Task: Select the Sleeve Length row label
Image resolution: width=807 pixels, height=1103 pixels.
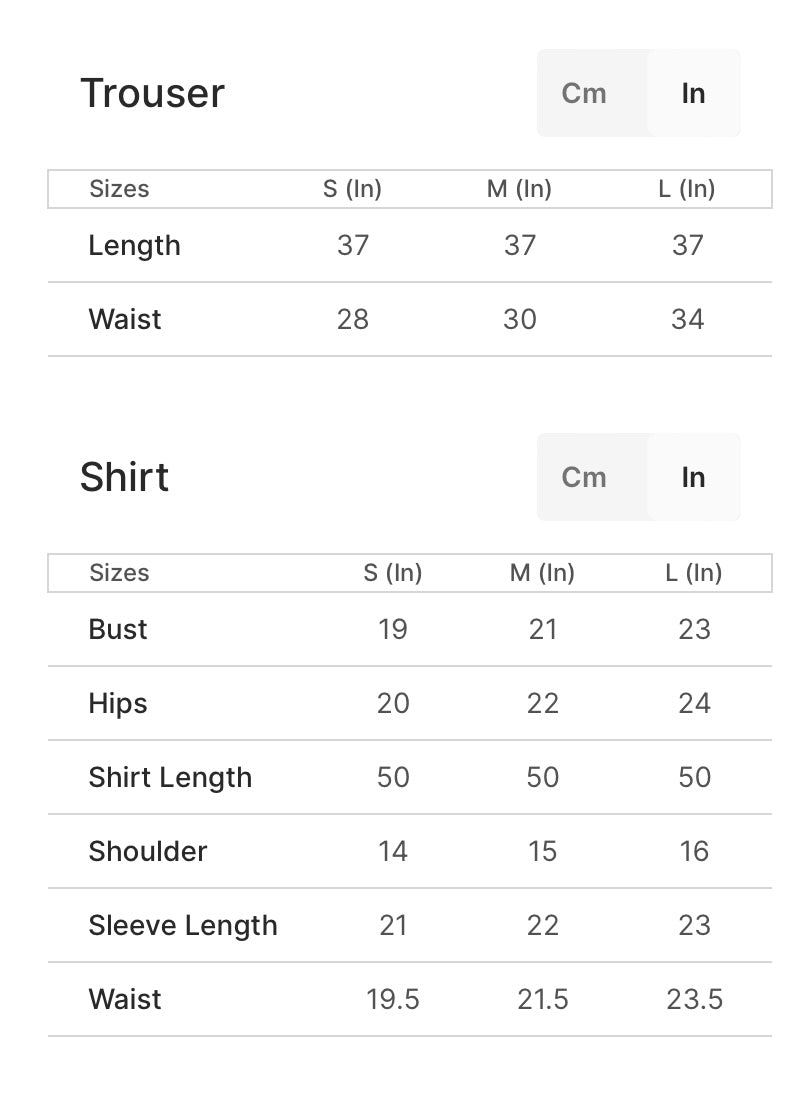Action: [x=183, y=925]
